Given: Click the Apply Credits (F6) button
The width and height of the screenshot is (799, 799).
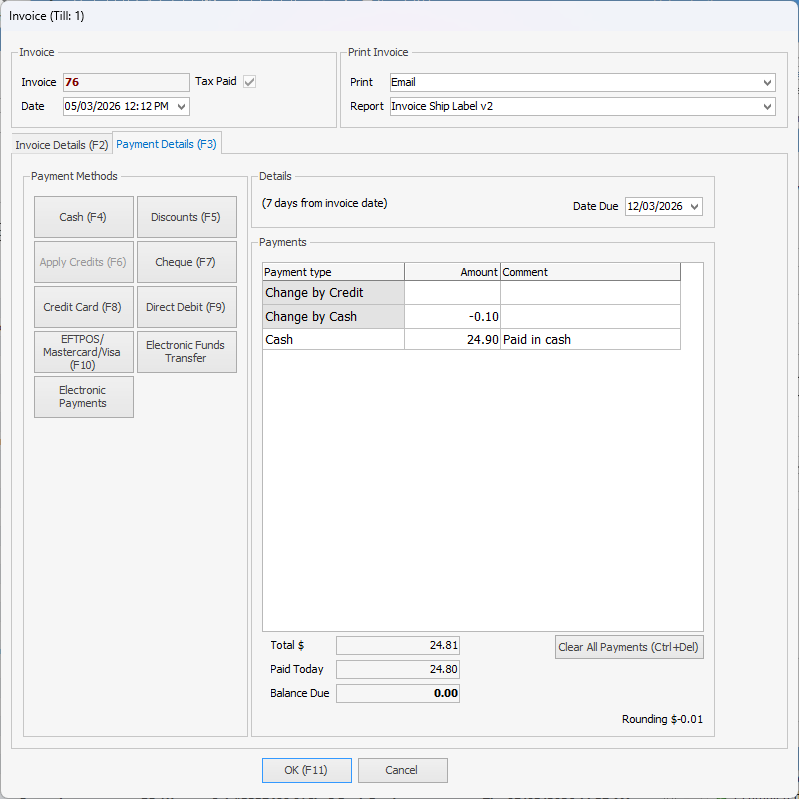Looking at the screenshot, I should [x=84, y=262].
